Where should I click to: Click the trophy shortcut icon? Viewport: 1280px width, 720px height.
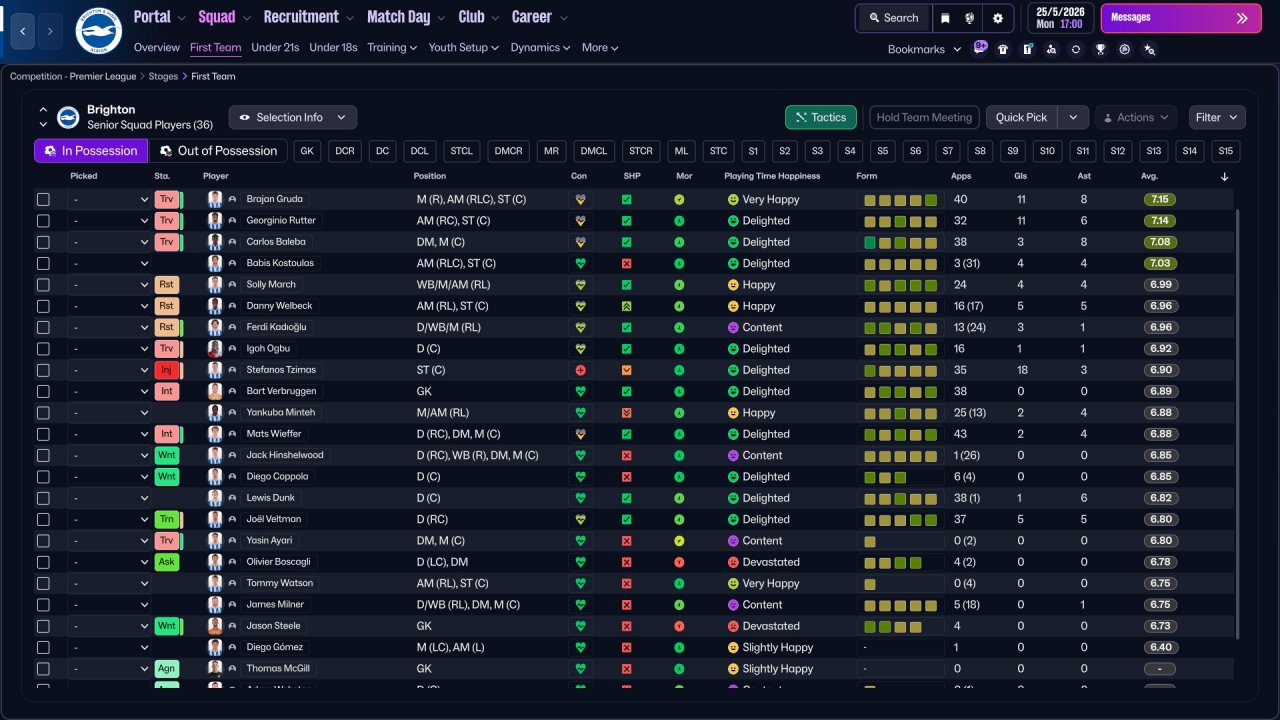point(1100,49)
